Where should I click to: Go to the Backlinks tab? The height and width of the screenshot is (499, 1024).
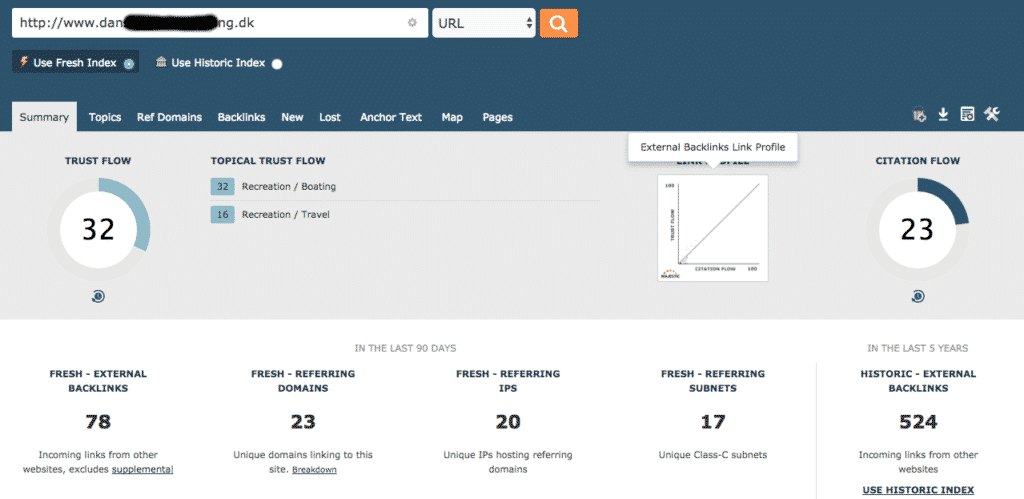coord(242,117)
